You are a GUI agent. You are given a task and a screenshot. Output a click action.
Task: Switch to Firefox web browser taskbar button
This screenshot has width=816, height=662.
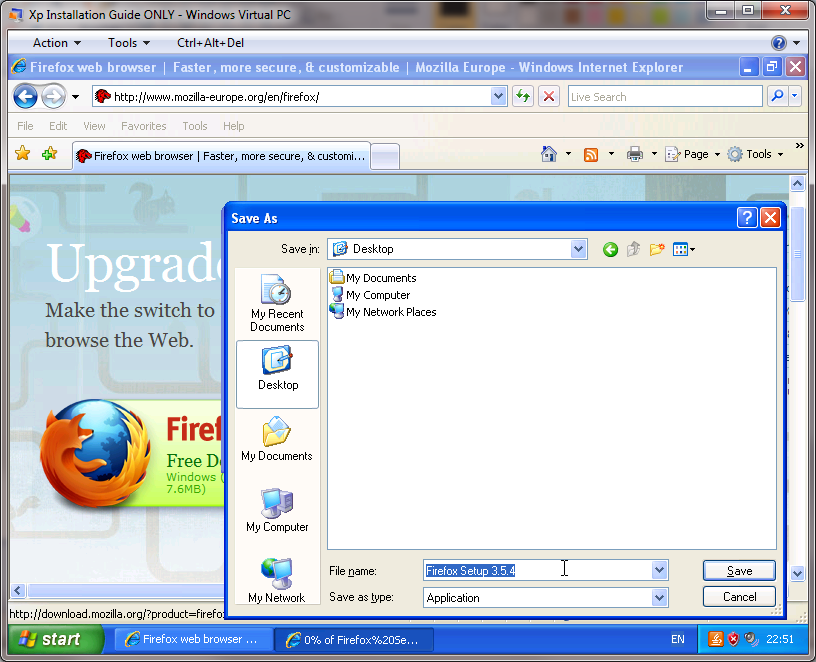click(x=193, y=639)
